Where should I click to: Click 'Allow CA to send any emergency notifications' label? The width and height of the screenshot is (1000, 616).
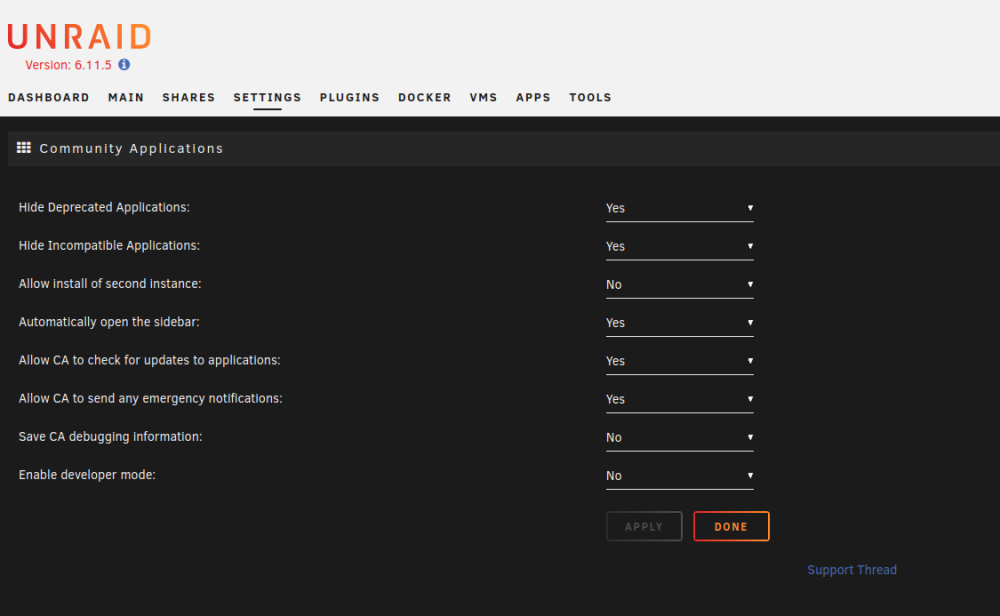[151, 399]
